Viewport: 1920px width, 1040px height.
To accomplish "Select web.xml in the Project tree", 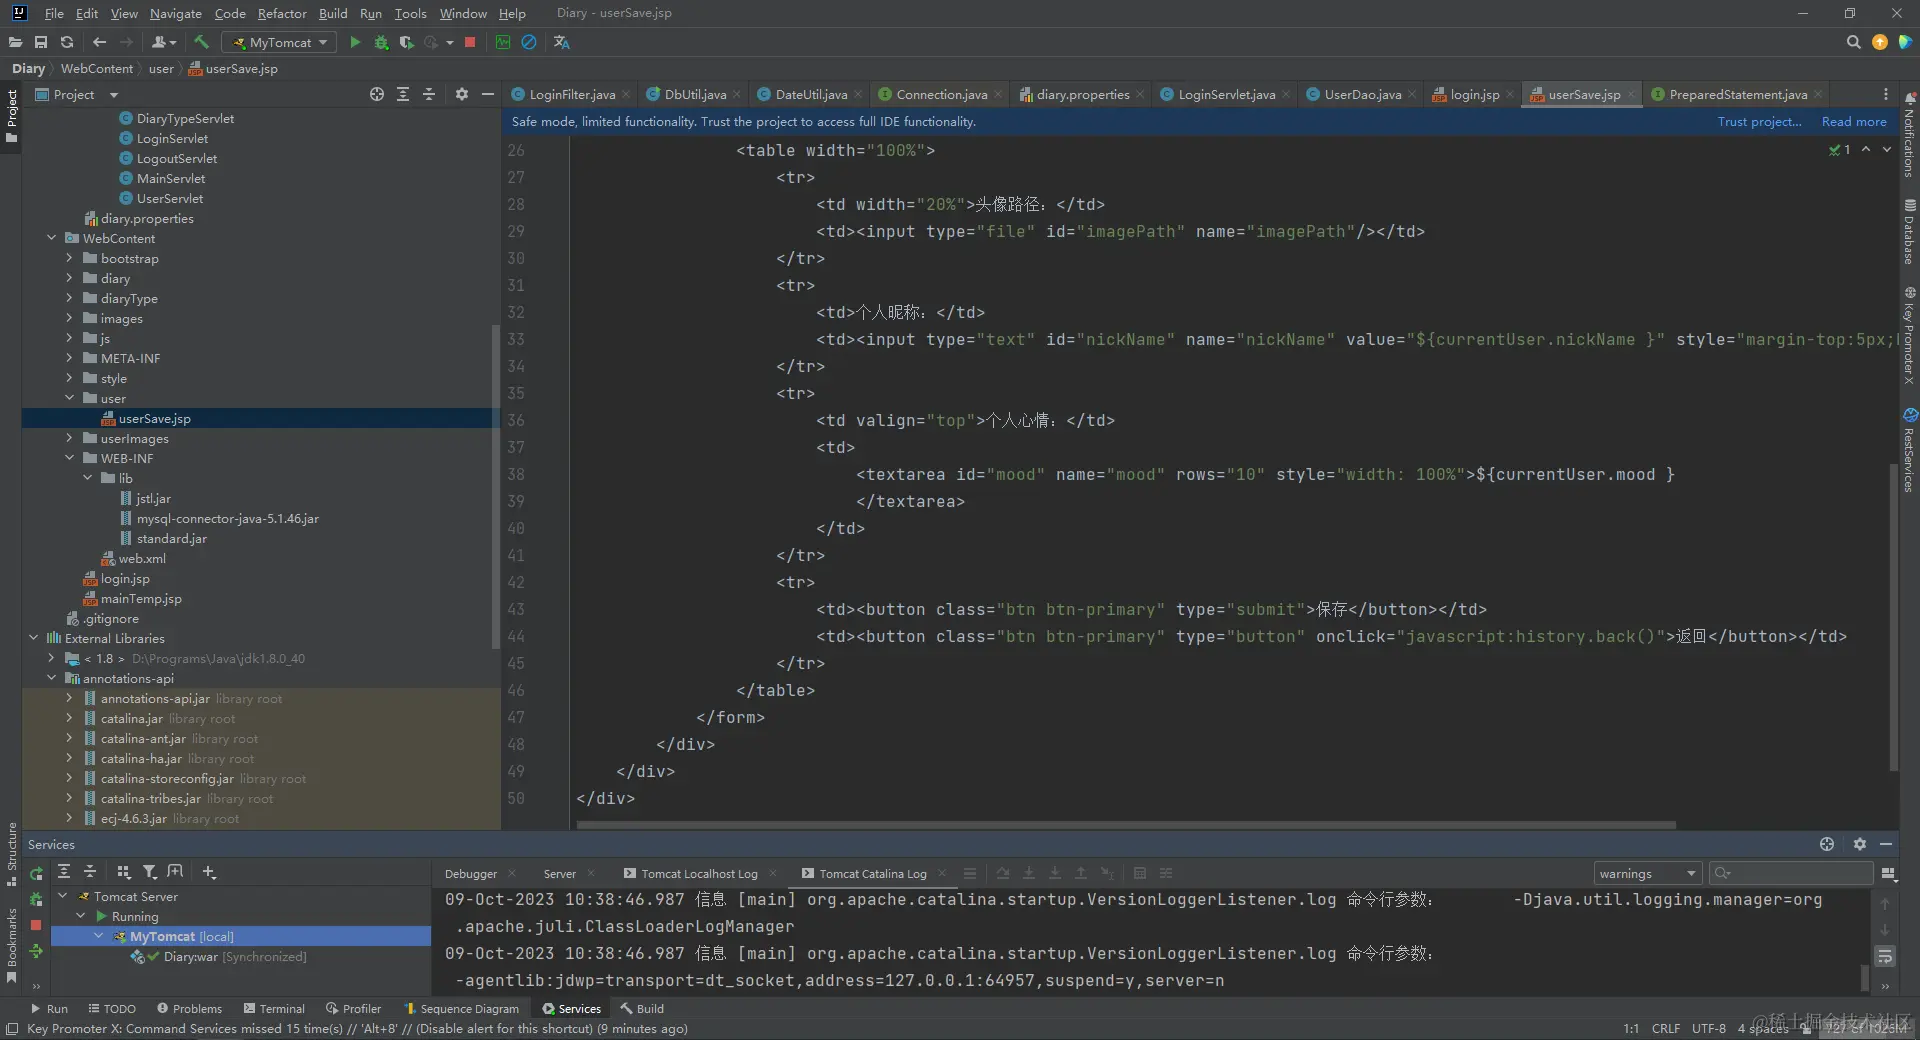I will [142, 558].
